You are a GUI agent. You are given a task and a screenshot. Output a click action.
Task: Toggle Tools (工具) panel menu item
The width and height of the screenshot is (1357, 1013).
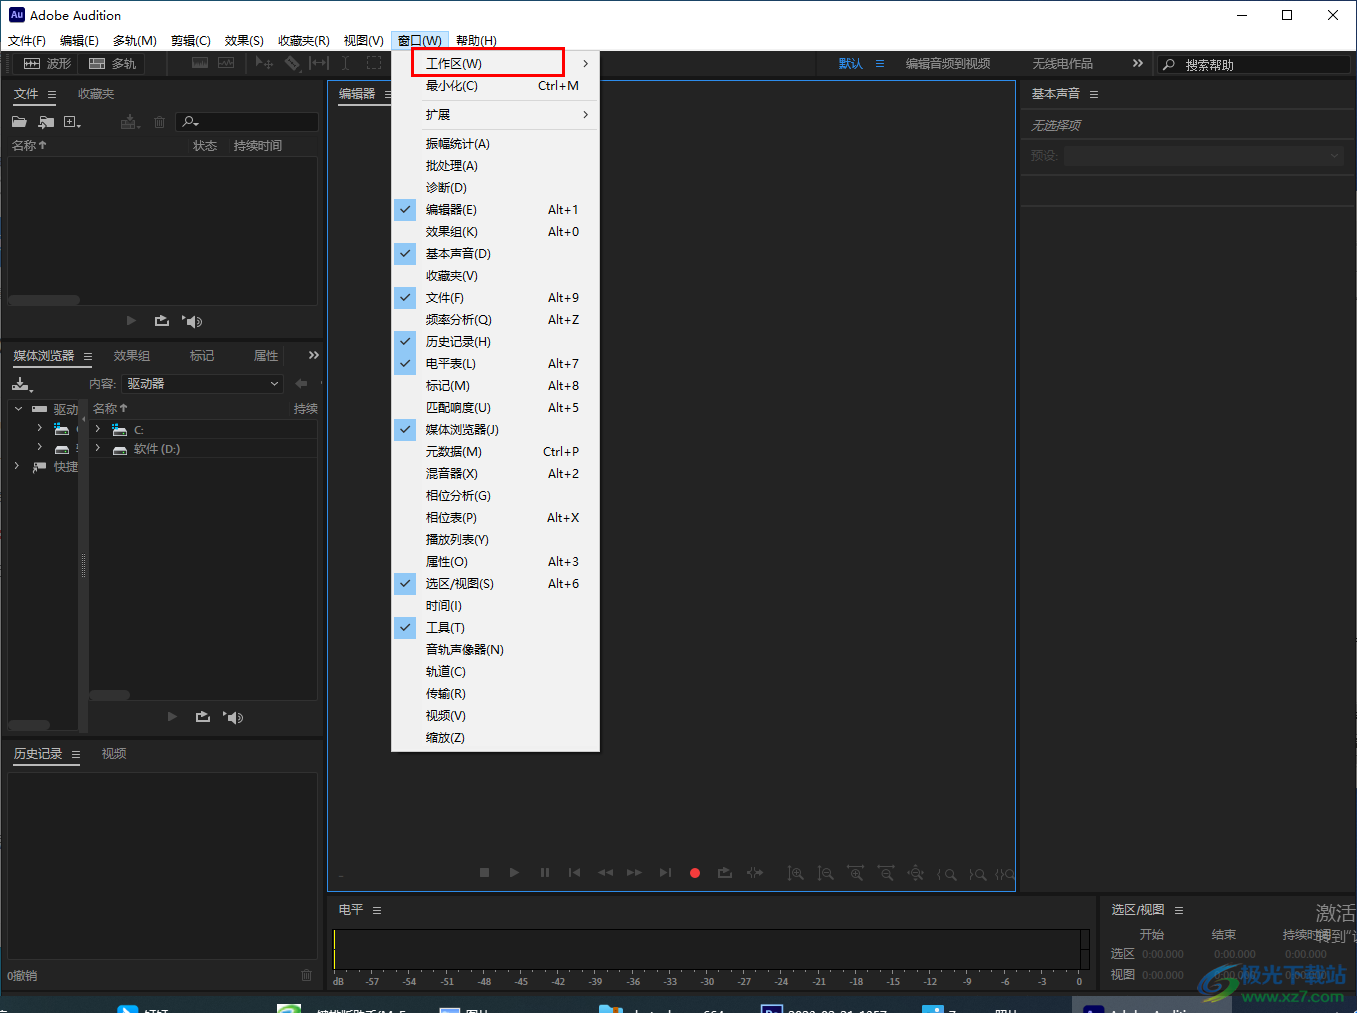(496, 628)
